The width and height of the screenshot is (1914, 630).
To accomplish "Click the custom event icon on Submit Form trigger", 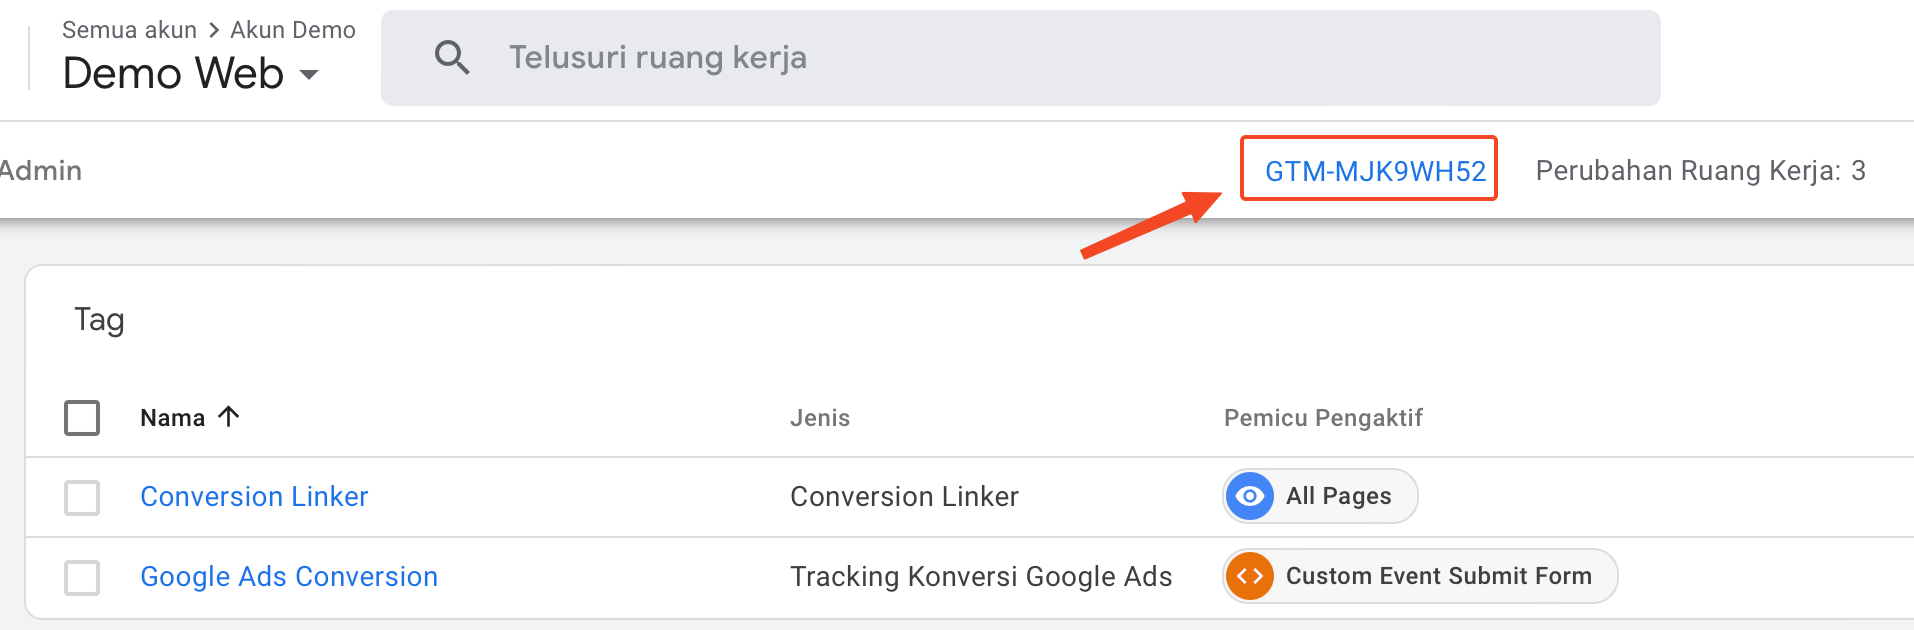I will [x=1249, y=576].
